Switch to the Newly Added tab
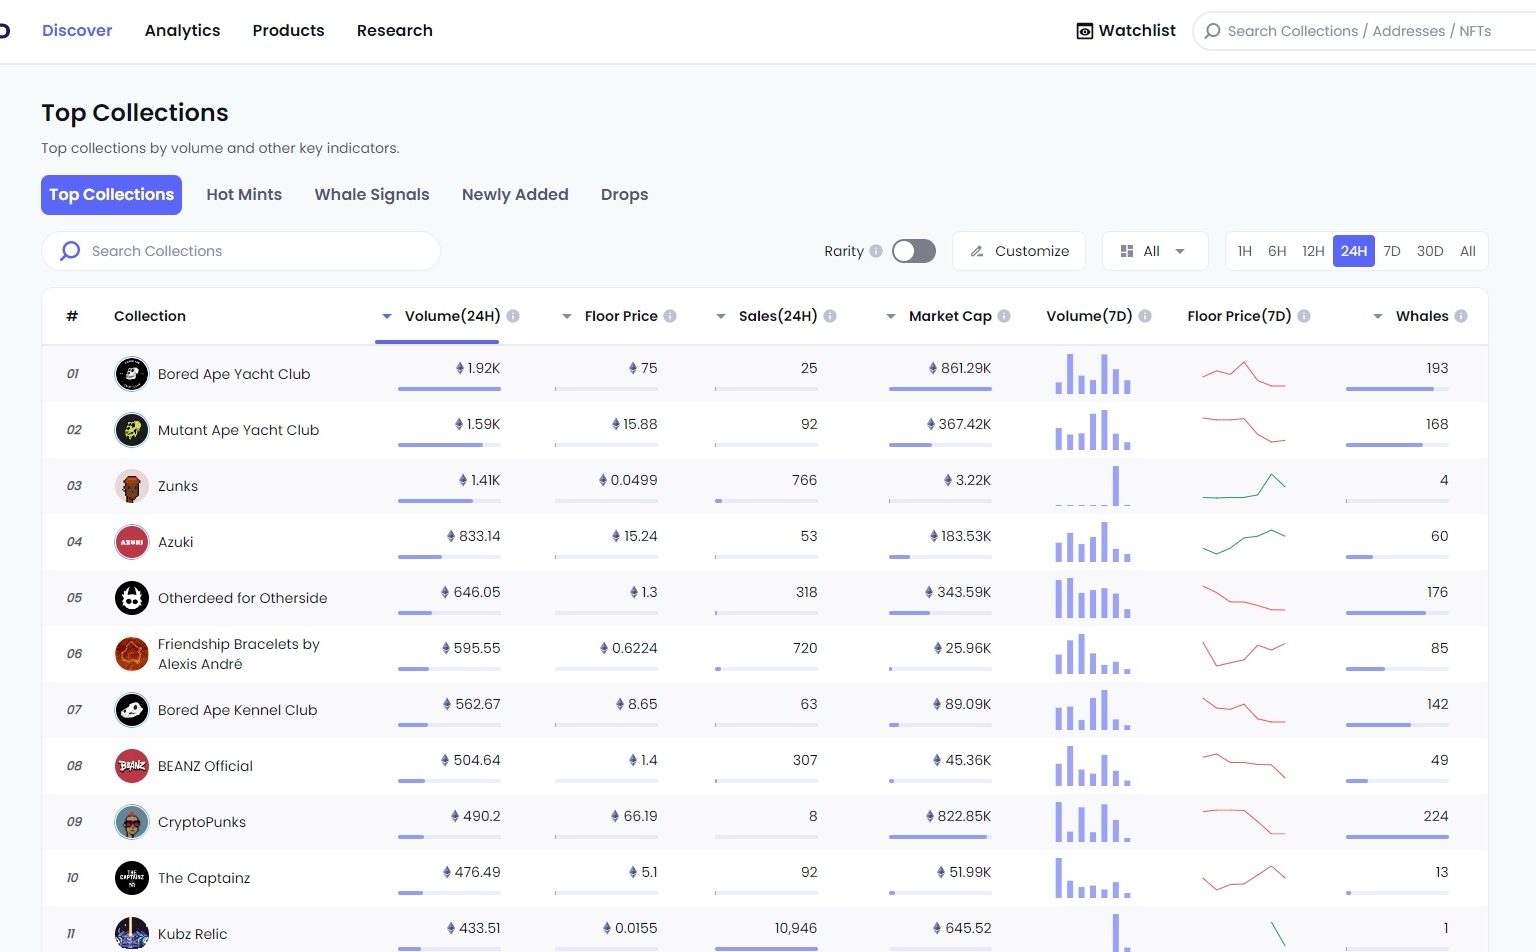The image size is (1536, 952). [515, 195]
